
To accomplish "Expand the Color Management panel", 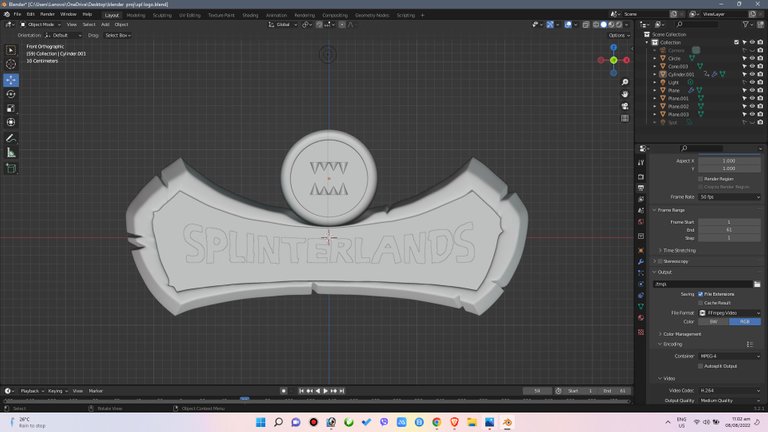I will coord(681,334).
